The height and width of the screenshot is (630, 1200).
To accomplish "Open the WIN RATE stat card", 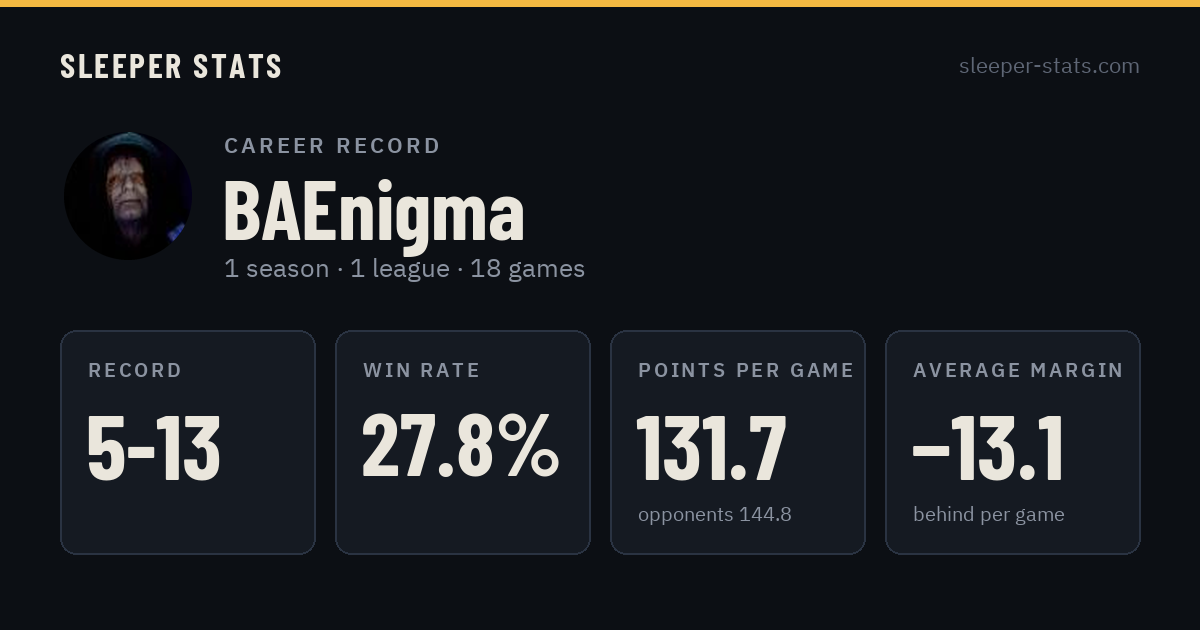I will (463, 442).
